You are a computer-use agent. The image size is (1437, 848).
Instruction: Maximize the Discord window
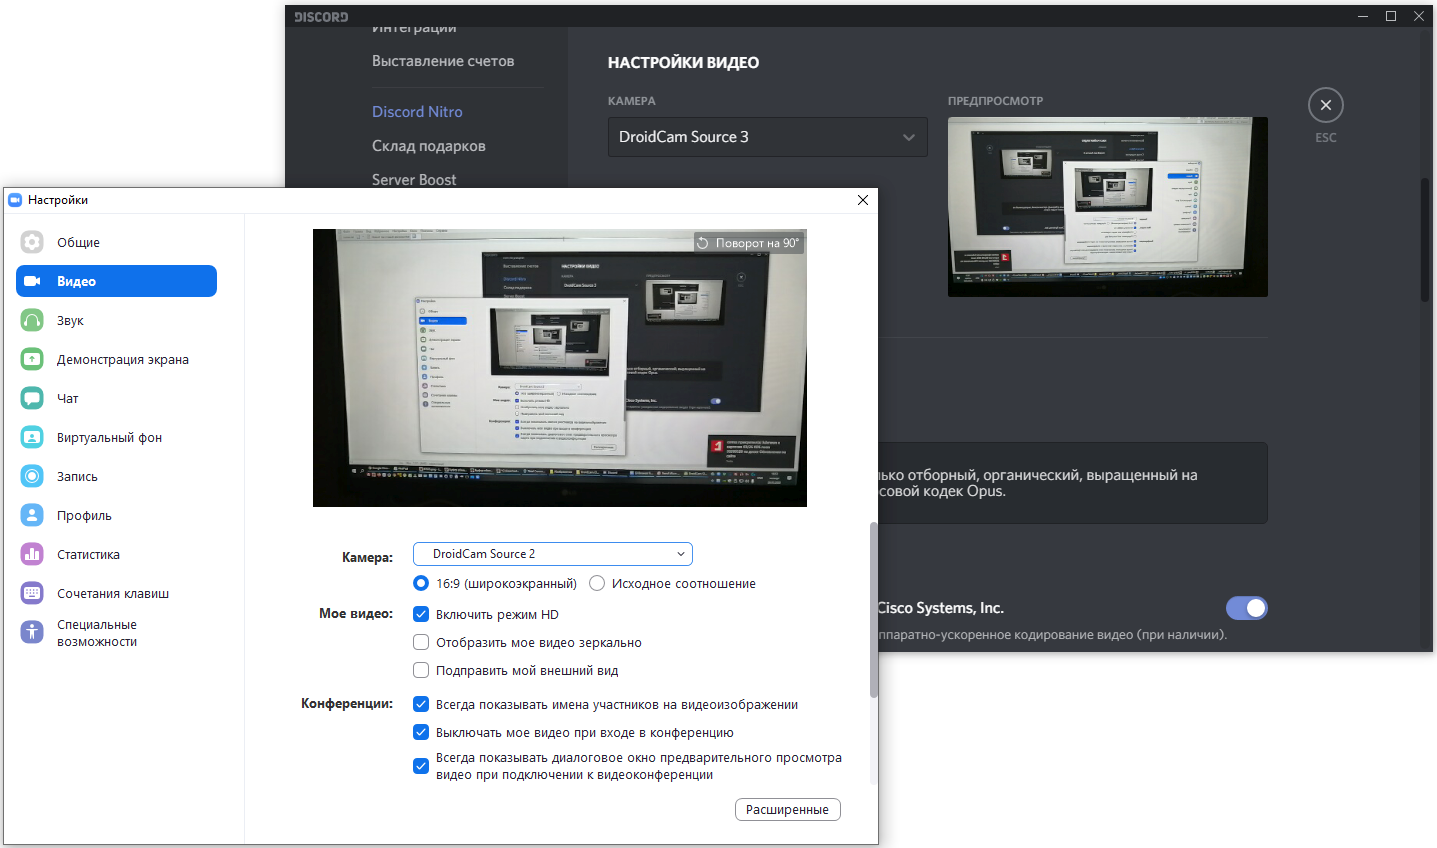pos(1391,16)
